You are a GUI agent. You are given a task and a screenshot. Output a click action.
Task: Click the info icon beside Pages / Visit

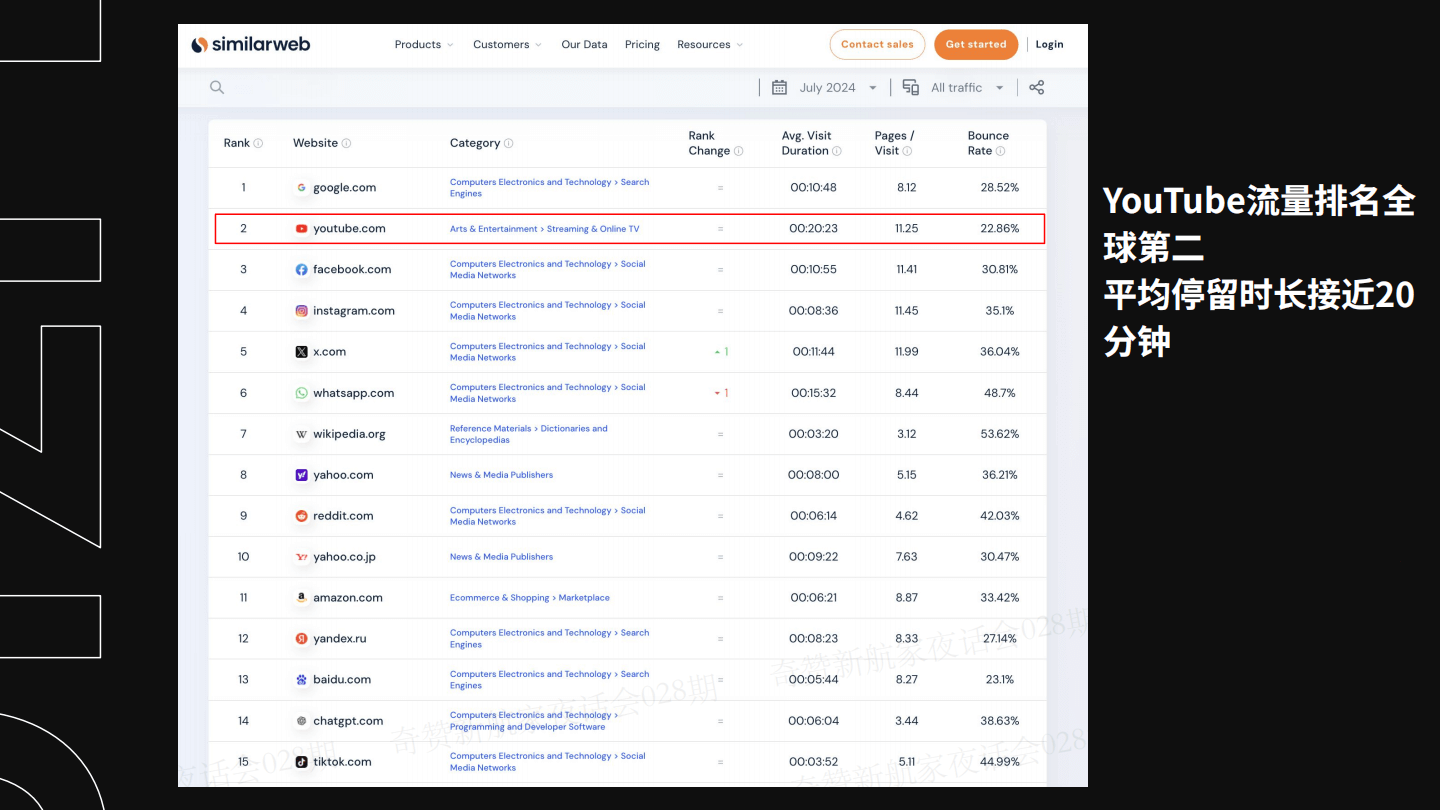tap(908, 151)
